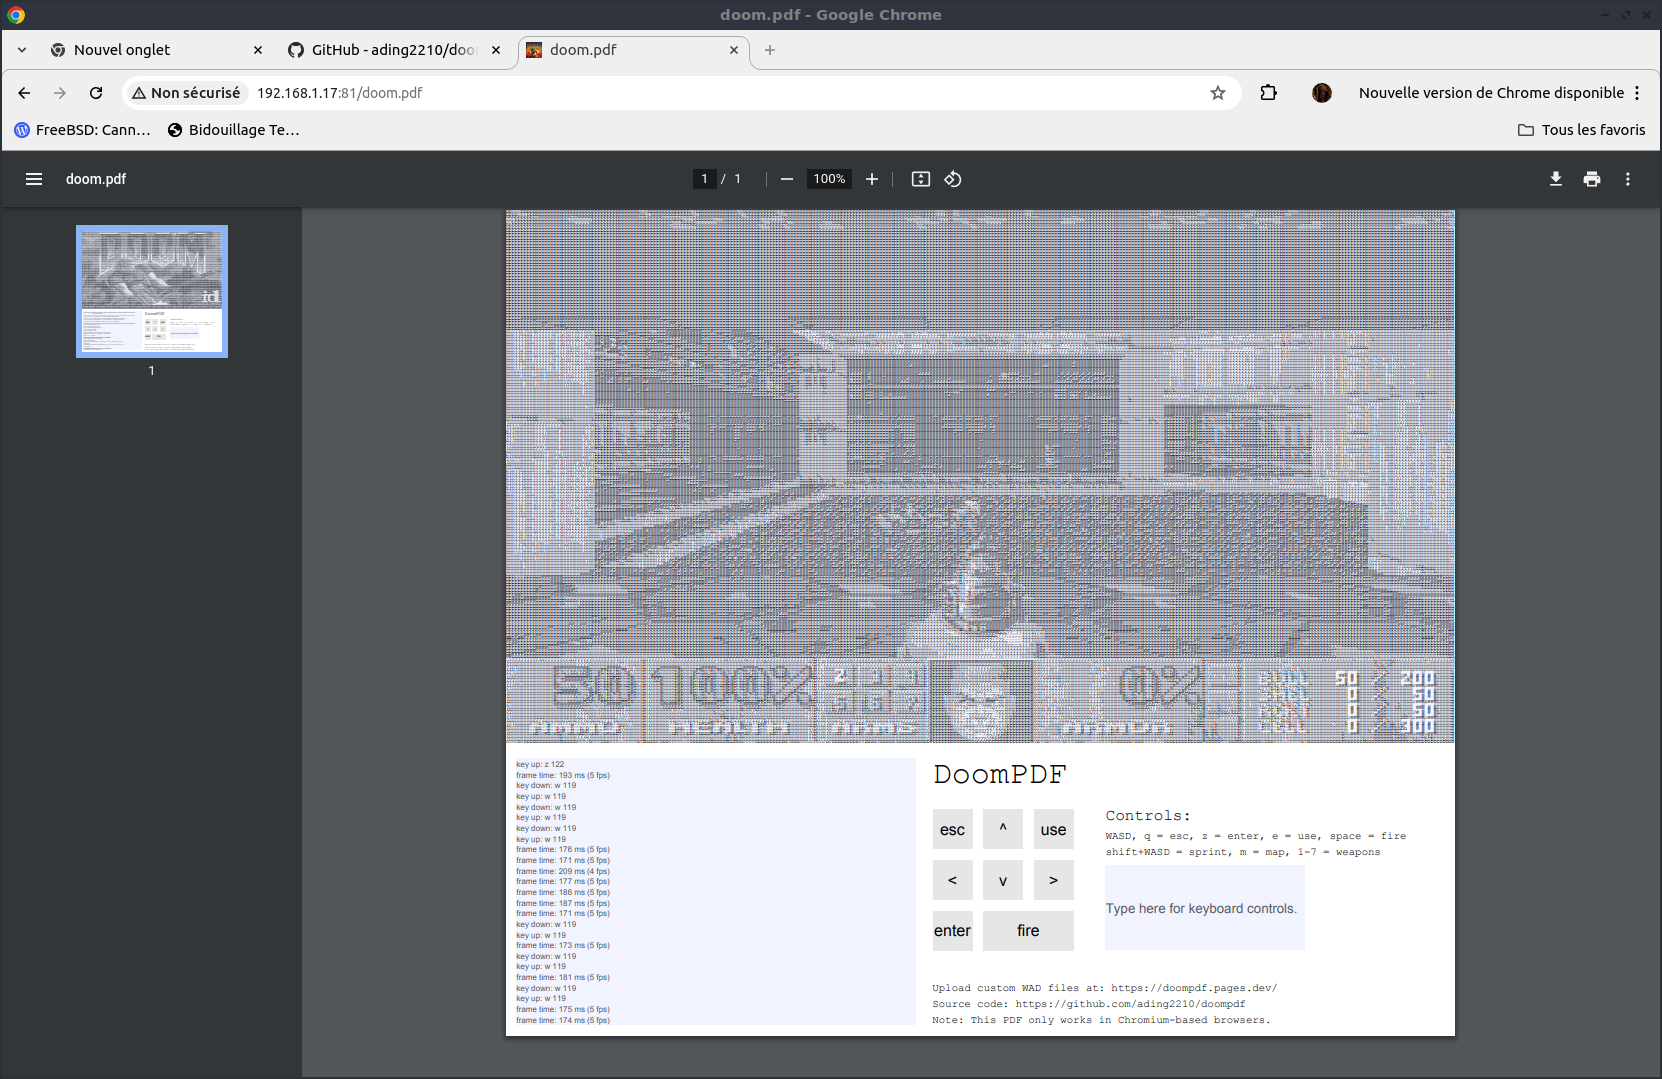
Task: Open the tab search dropdown arrow
Action: (x=22, y=50)
